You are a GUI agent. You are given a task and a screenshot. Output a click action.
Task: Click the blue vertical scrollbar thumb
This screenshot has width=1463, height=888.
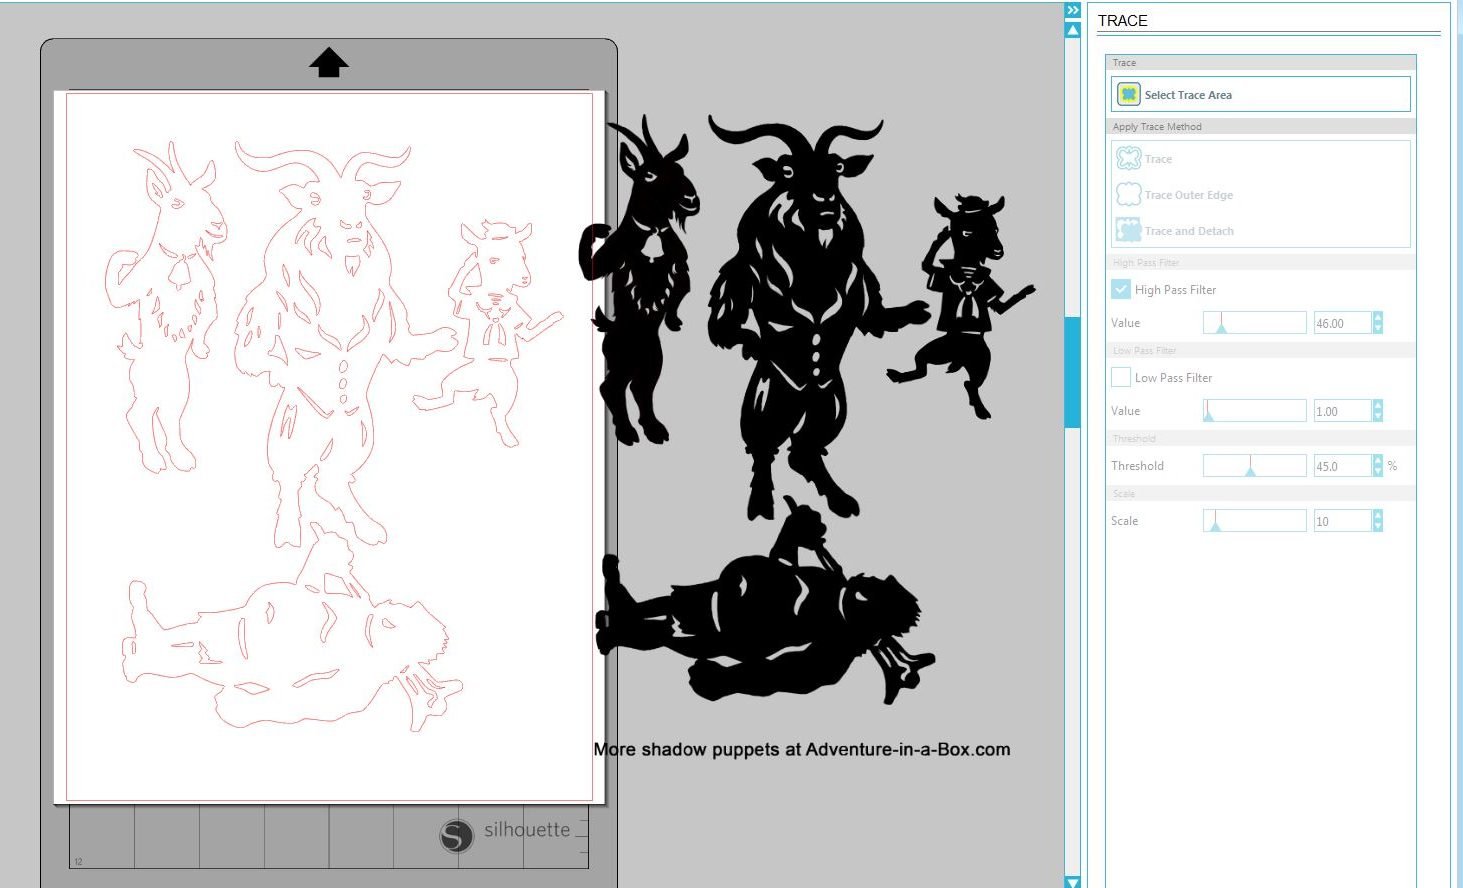1072,372
